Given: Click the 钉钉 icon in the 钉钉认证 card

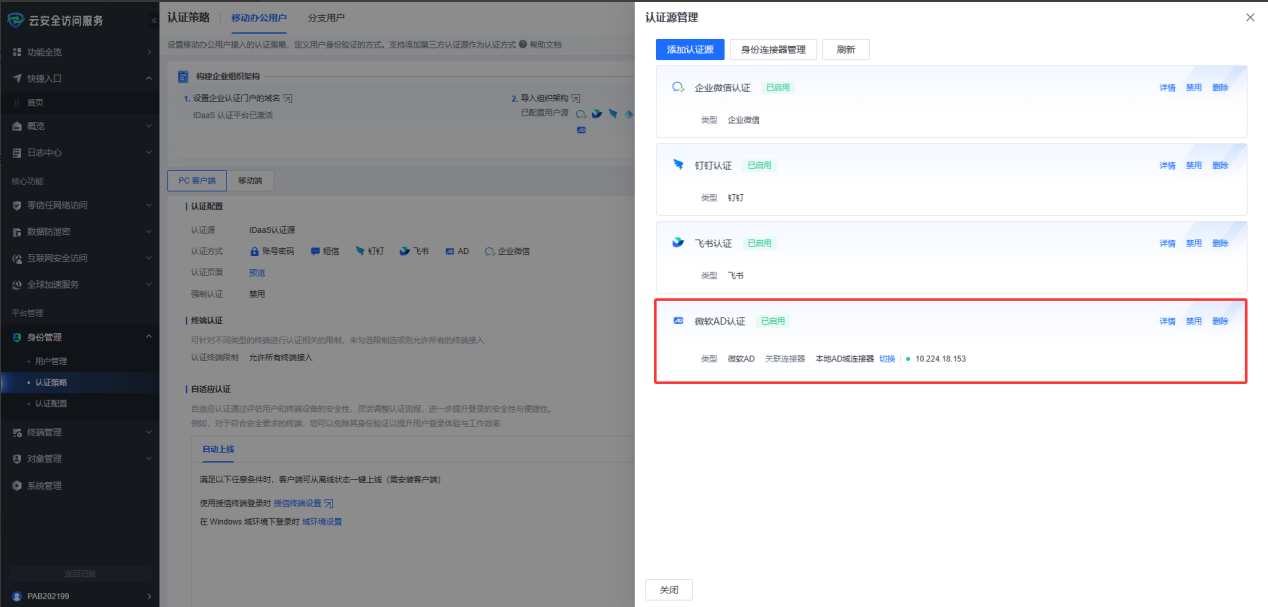Looking at the screenshot, I should [x=678, y=165].
